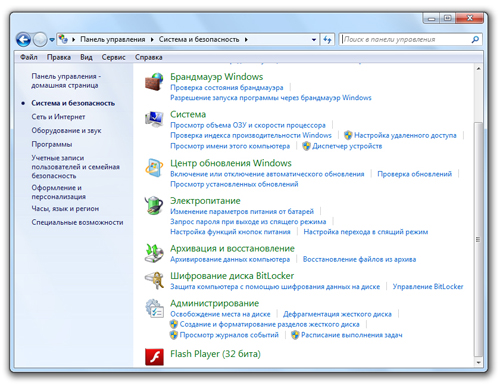
Task: Expand the address bar history dropdown
Action: tap(314, 40)
